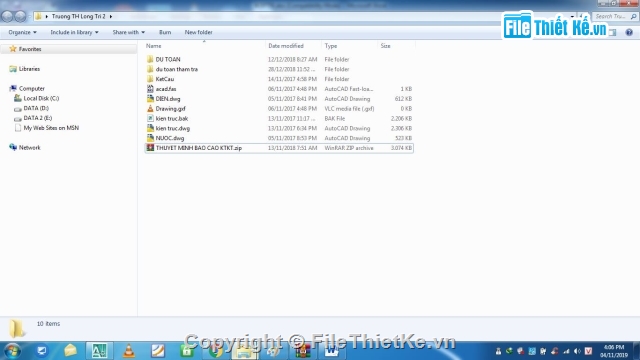Screen dimensions: 640x360
Task: Open the Include in library dropdown
Action: pos(74,32)
